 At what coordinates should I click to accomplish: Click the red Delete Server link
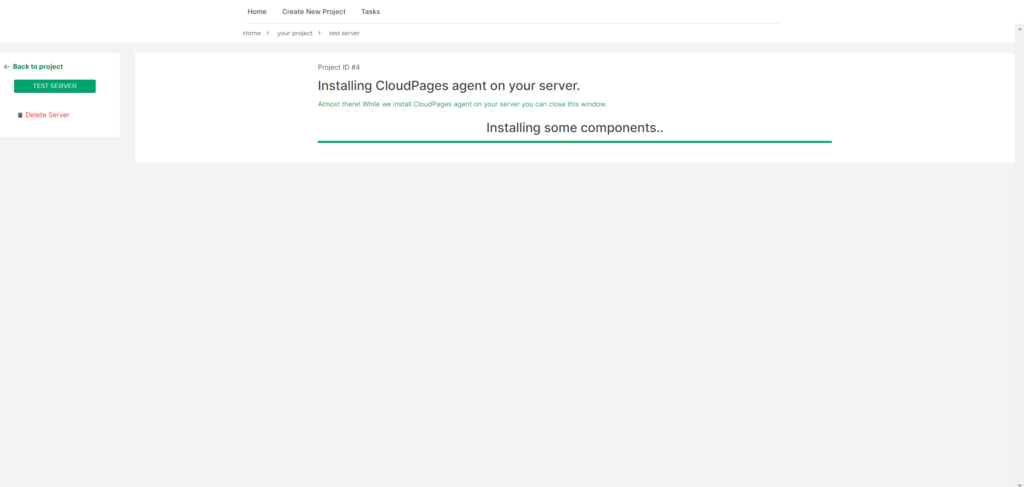[x=47, y=115]
